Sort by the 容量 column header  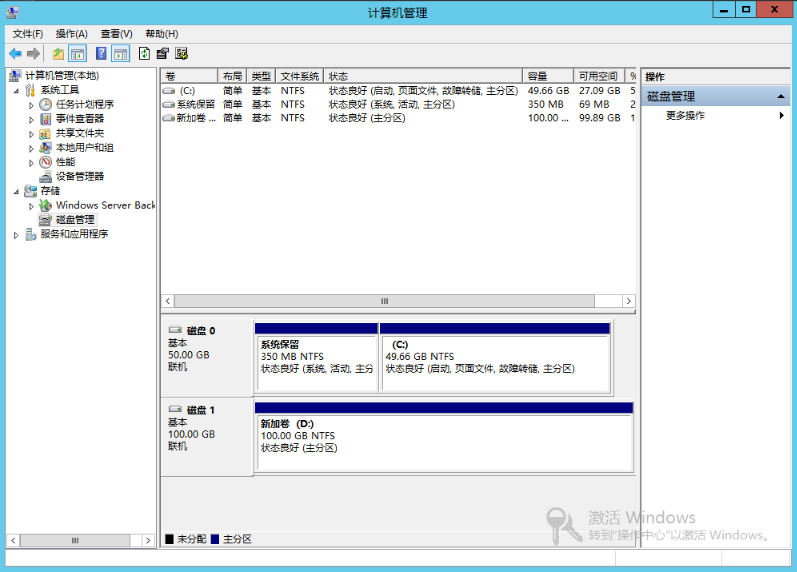coord(548,76)
